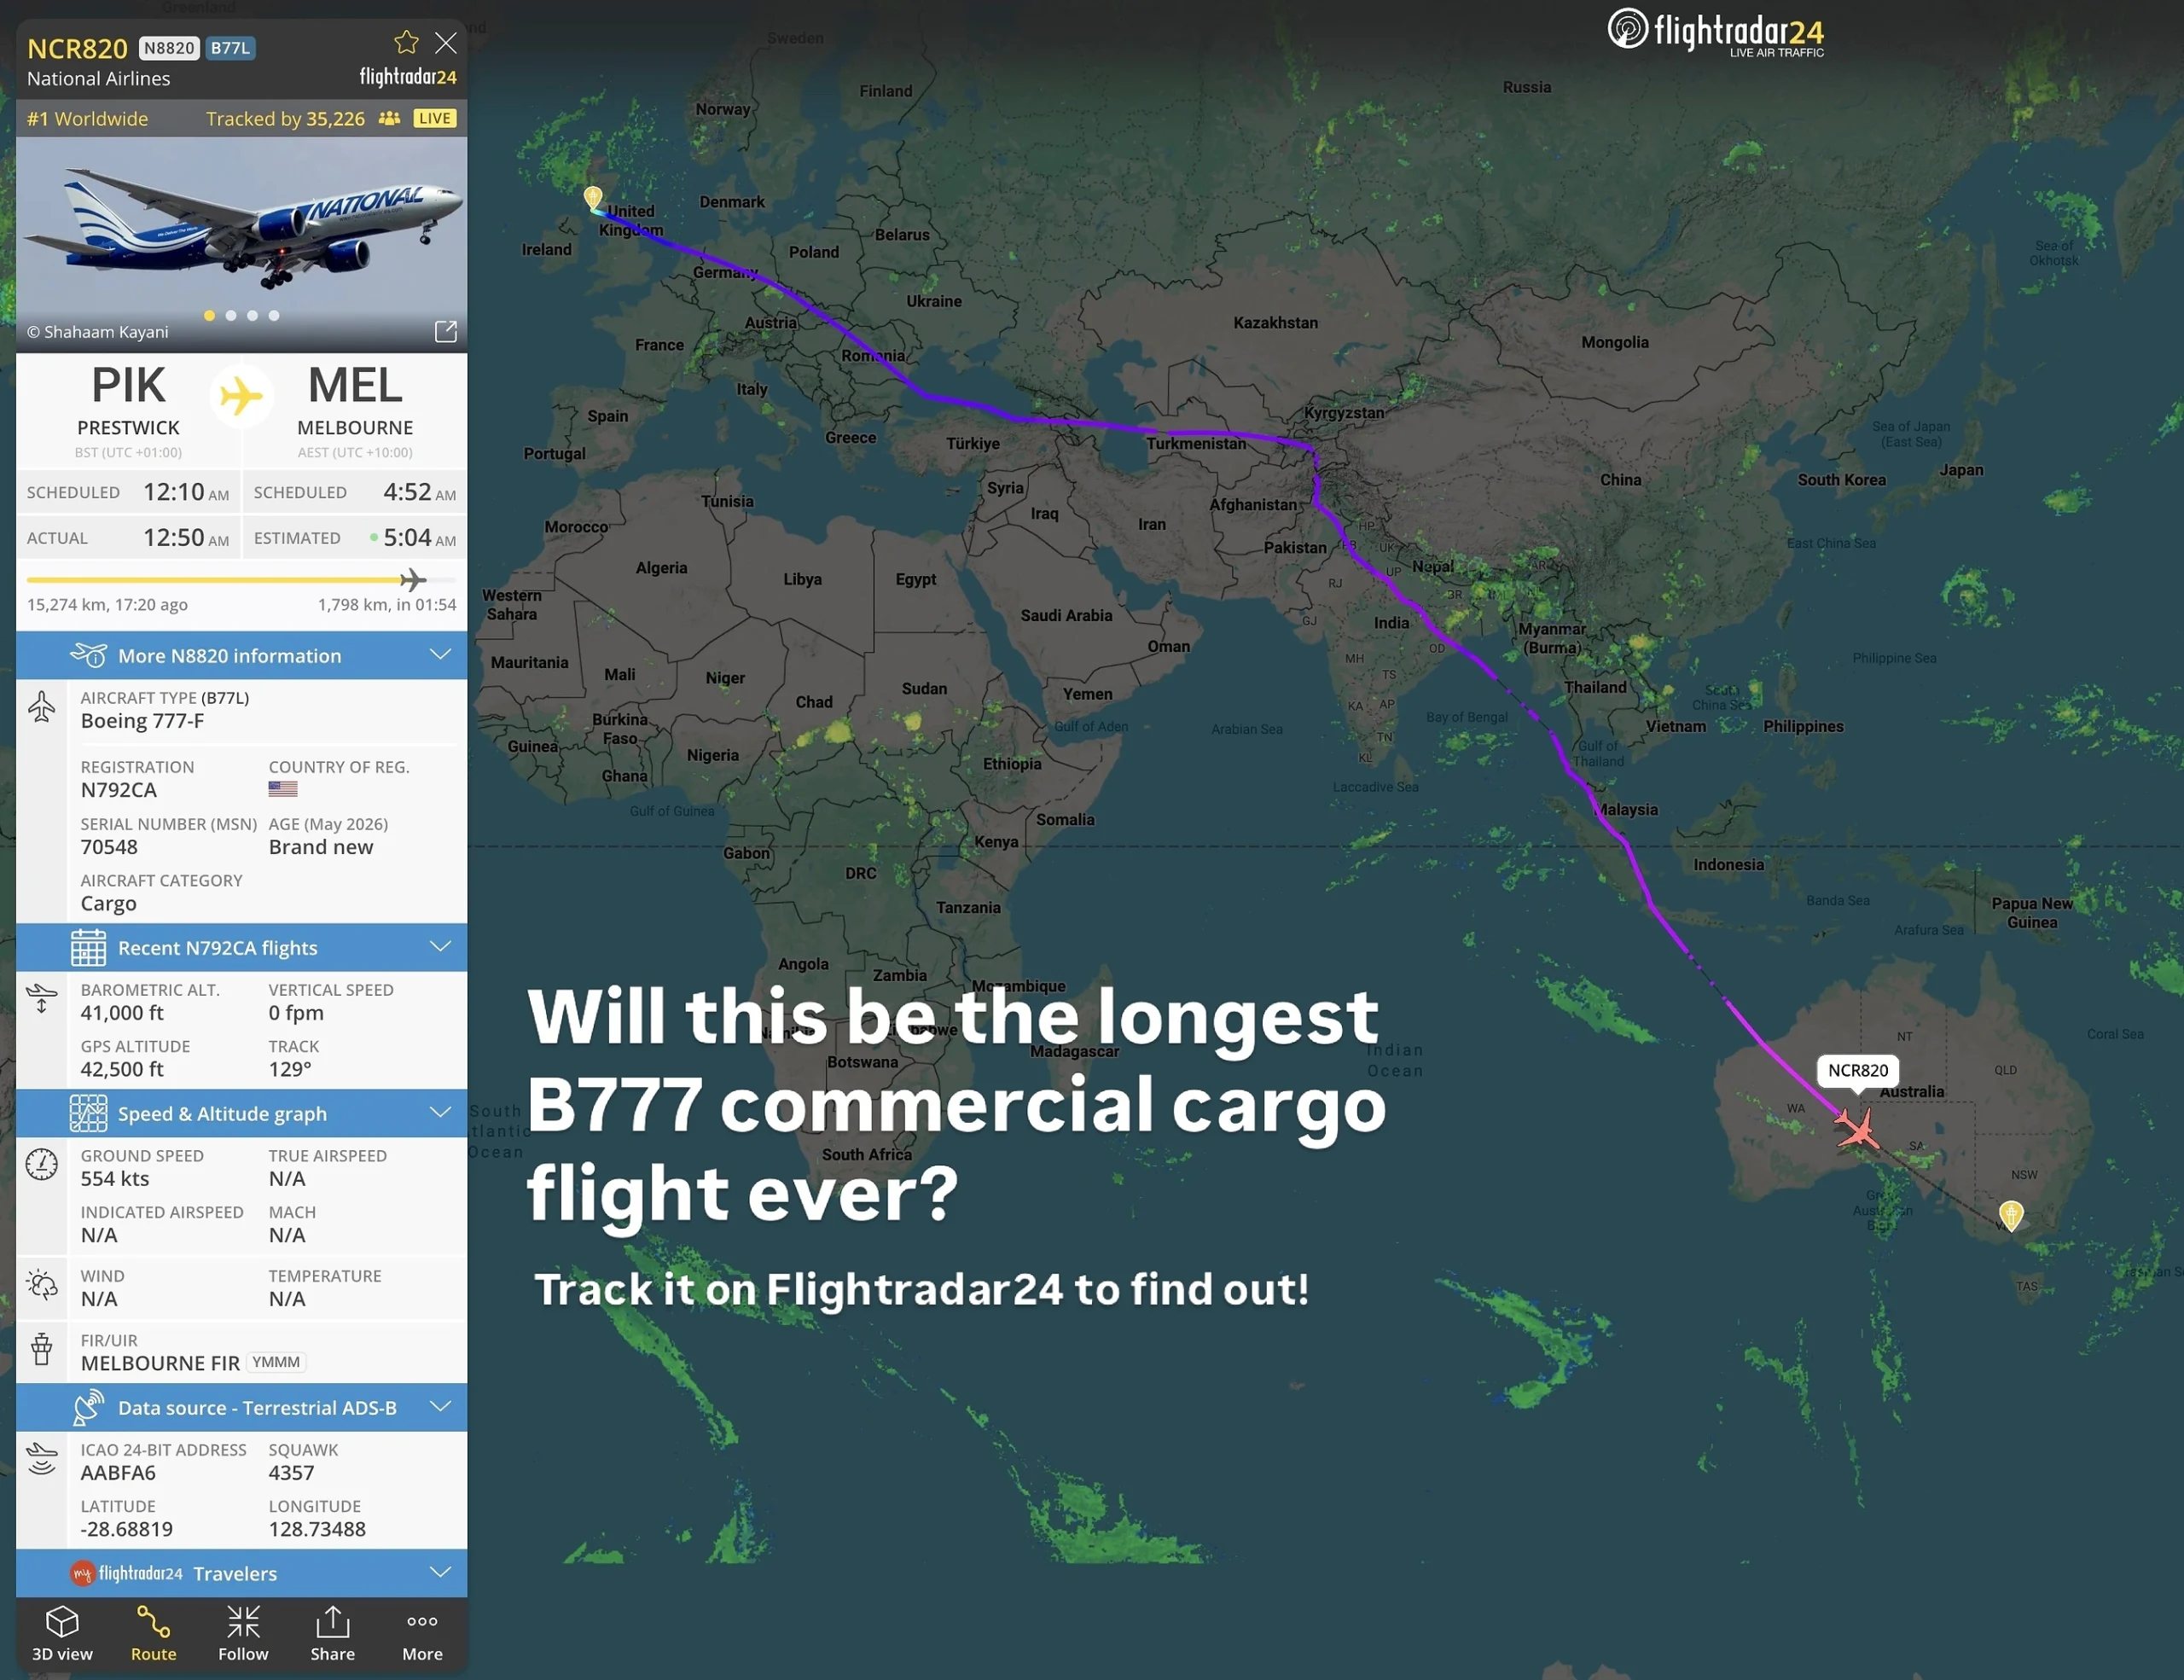Click the Flightradar24 logo in the panel header
The image size is (2184, 1680).
point(408,77)
